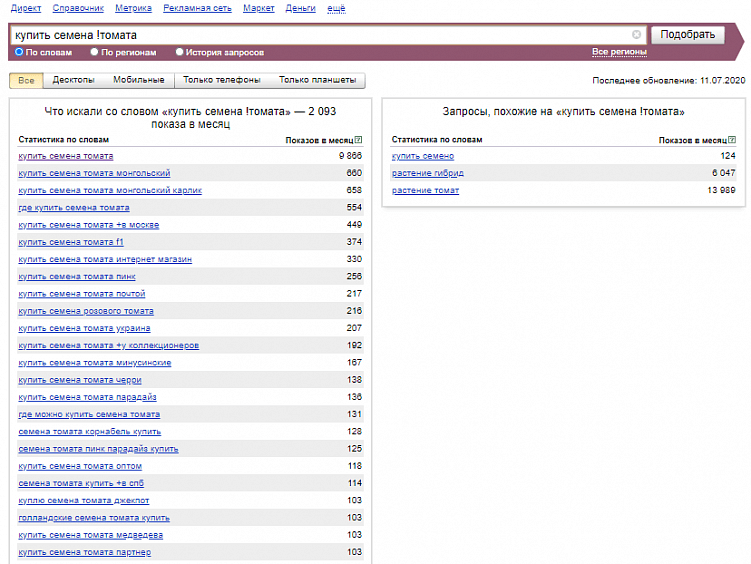The image size is (751, 564).
Task: Open 'семена томата купить +в спб' query
Action: pyautogui.click(x=81, y=484)
